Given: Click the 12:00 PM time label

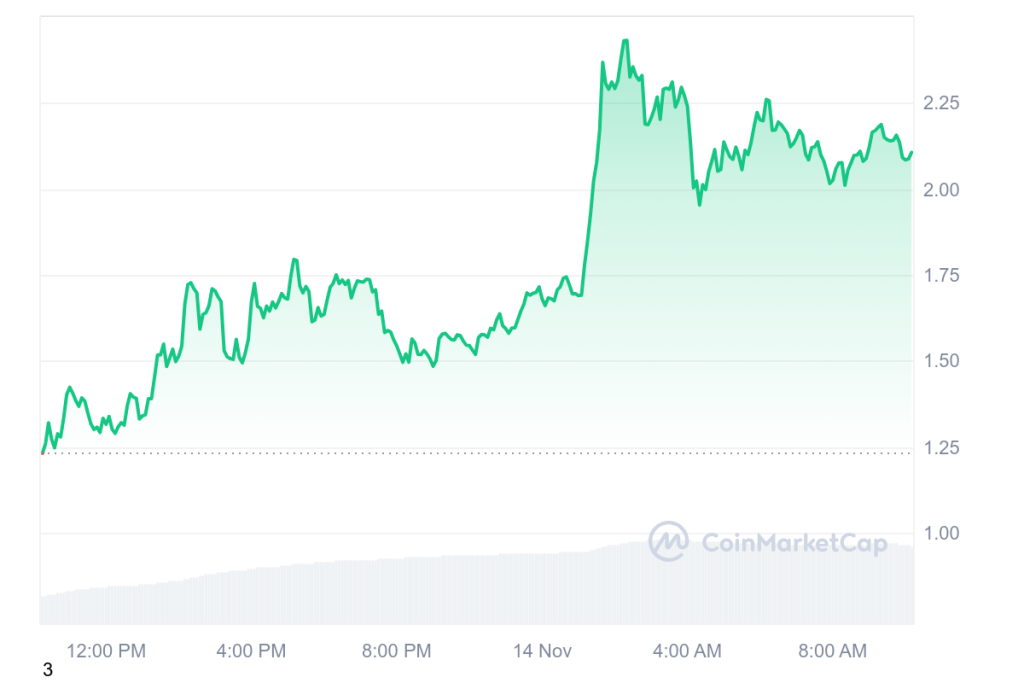Looking at the screenshot, I should pyautogui.click(x=106, y=651).
